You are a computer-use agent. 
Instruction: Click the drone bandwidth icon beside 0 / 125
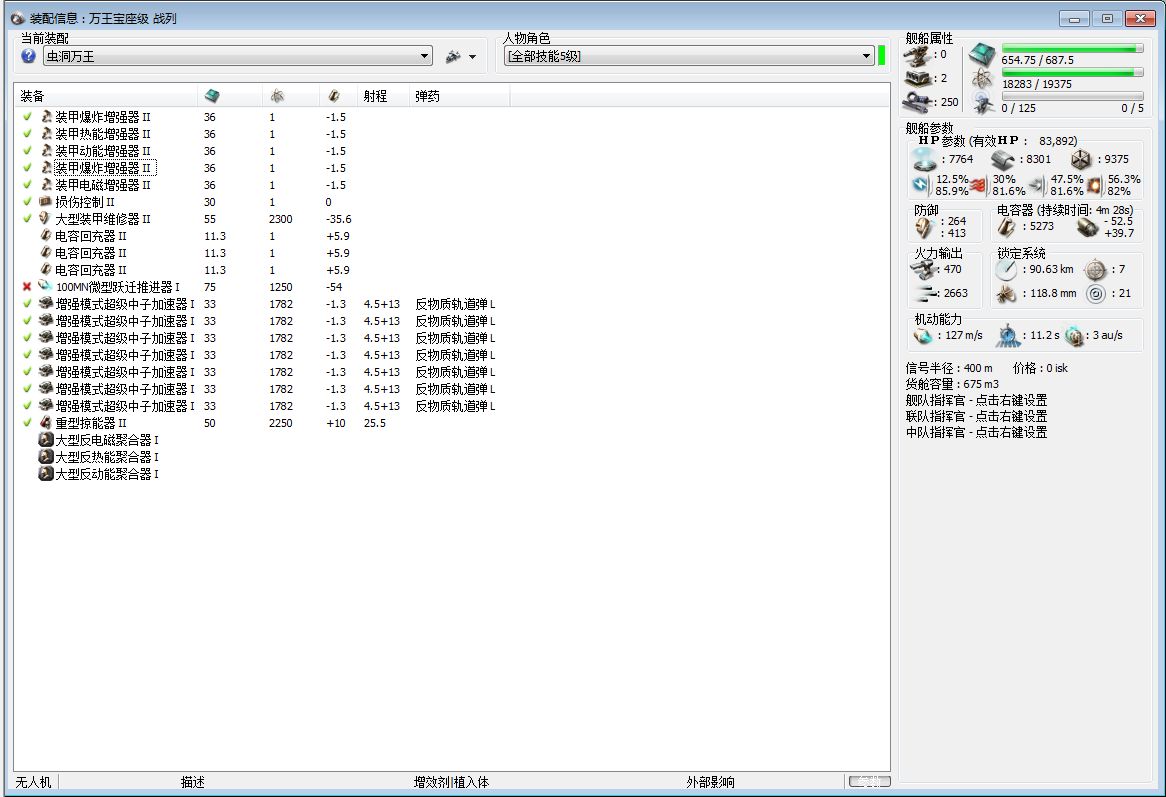pyautogui.click(x=983, y=103)
